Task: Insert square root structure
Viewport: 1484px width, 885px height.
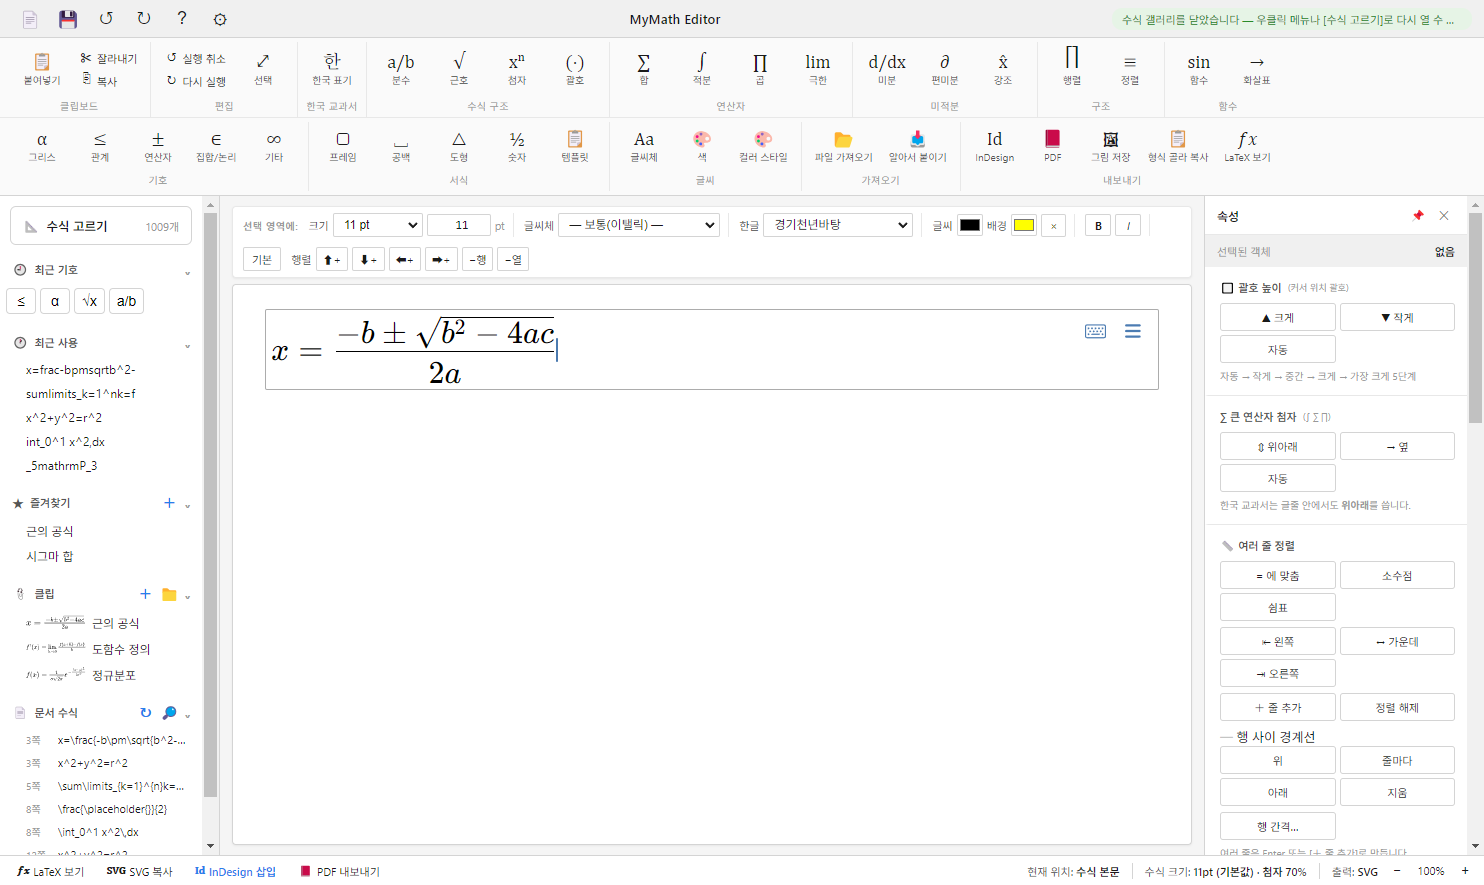Action: pos(459,69)
